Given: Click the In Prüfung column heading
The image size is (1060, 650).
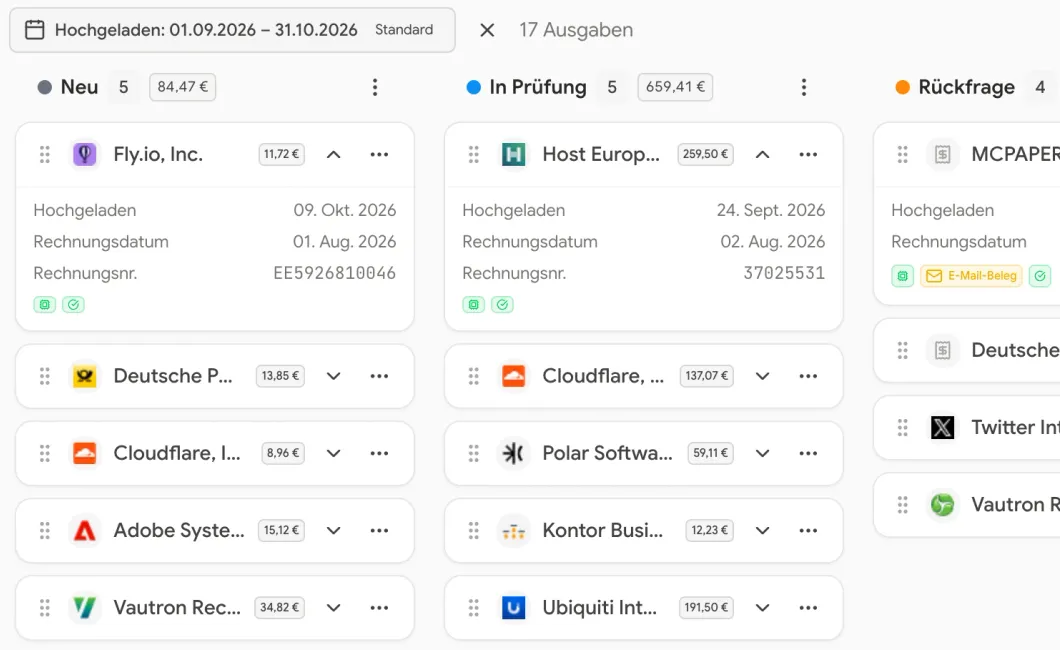Looking at the screenshot, I should pos(538,87).
